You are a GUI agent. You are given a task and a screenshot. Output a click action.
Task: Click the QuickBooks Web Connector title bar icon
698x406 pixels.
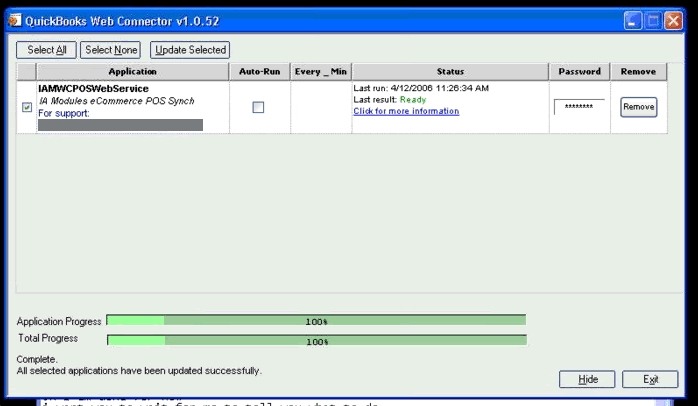(15, 20)
